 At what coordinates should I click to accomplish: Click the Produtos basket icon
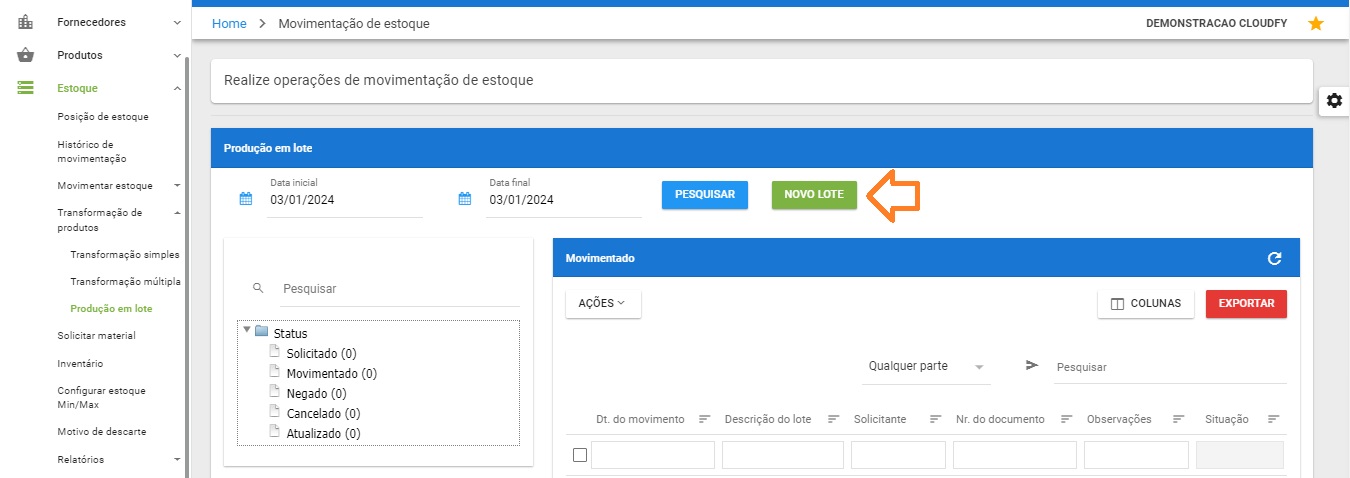26,55
